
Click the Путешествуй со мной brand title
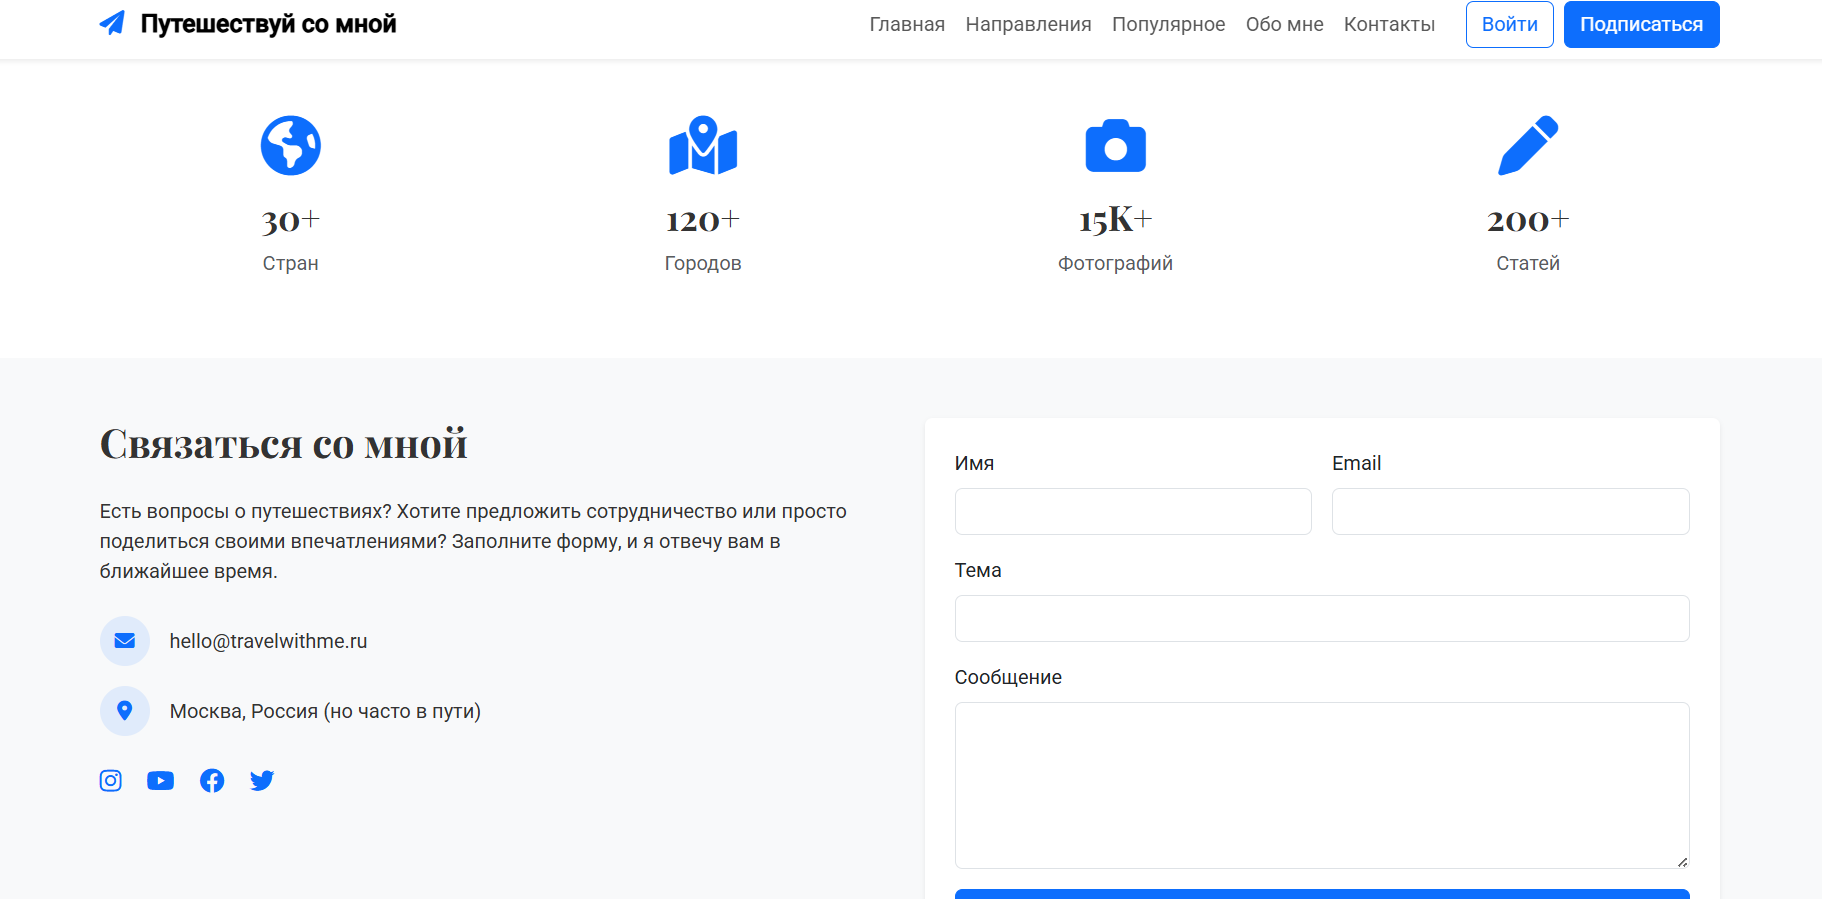(x=268, y=24)
